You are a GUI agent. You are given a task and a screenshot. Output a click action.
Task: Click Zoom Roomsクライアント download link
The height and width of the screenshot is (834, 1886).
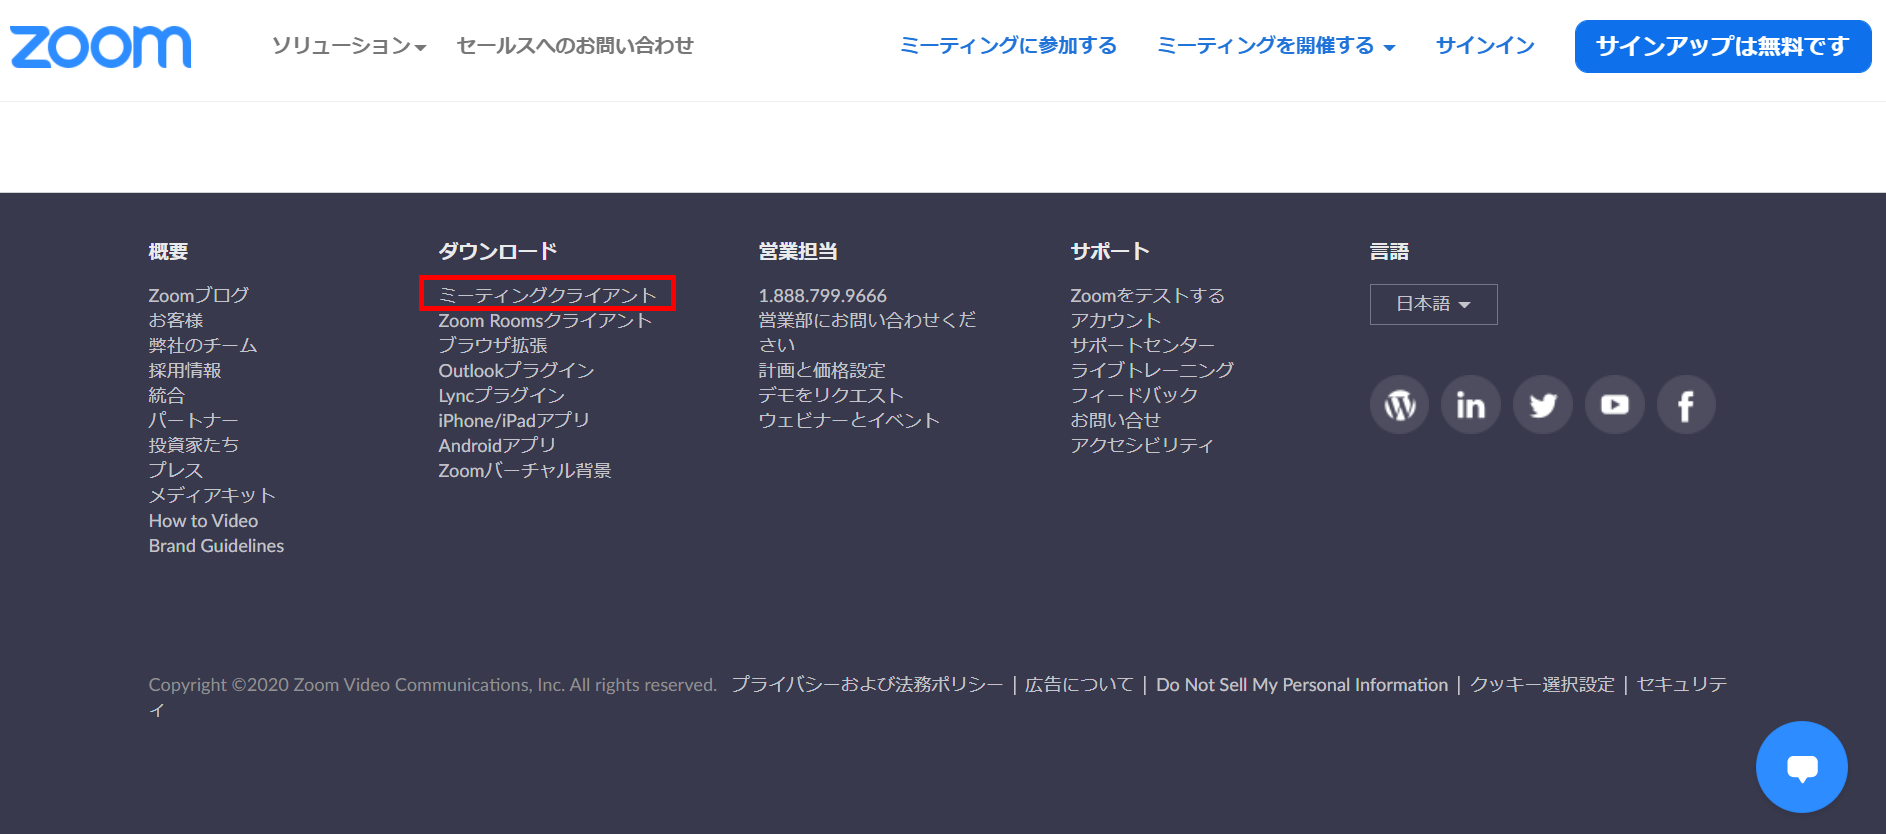[x=545, y=320]
